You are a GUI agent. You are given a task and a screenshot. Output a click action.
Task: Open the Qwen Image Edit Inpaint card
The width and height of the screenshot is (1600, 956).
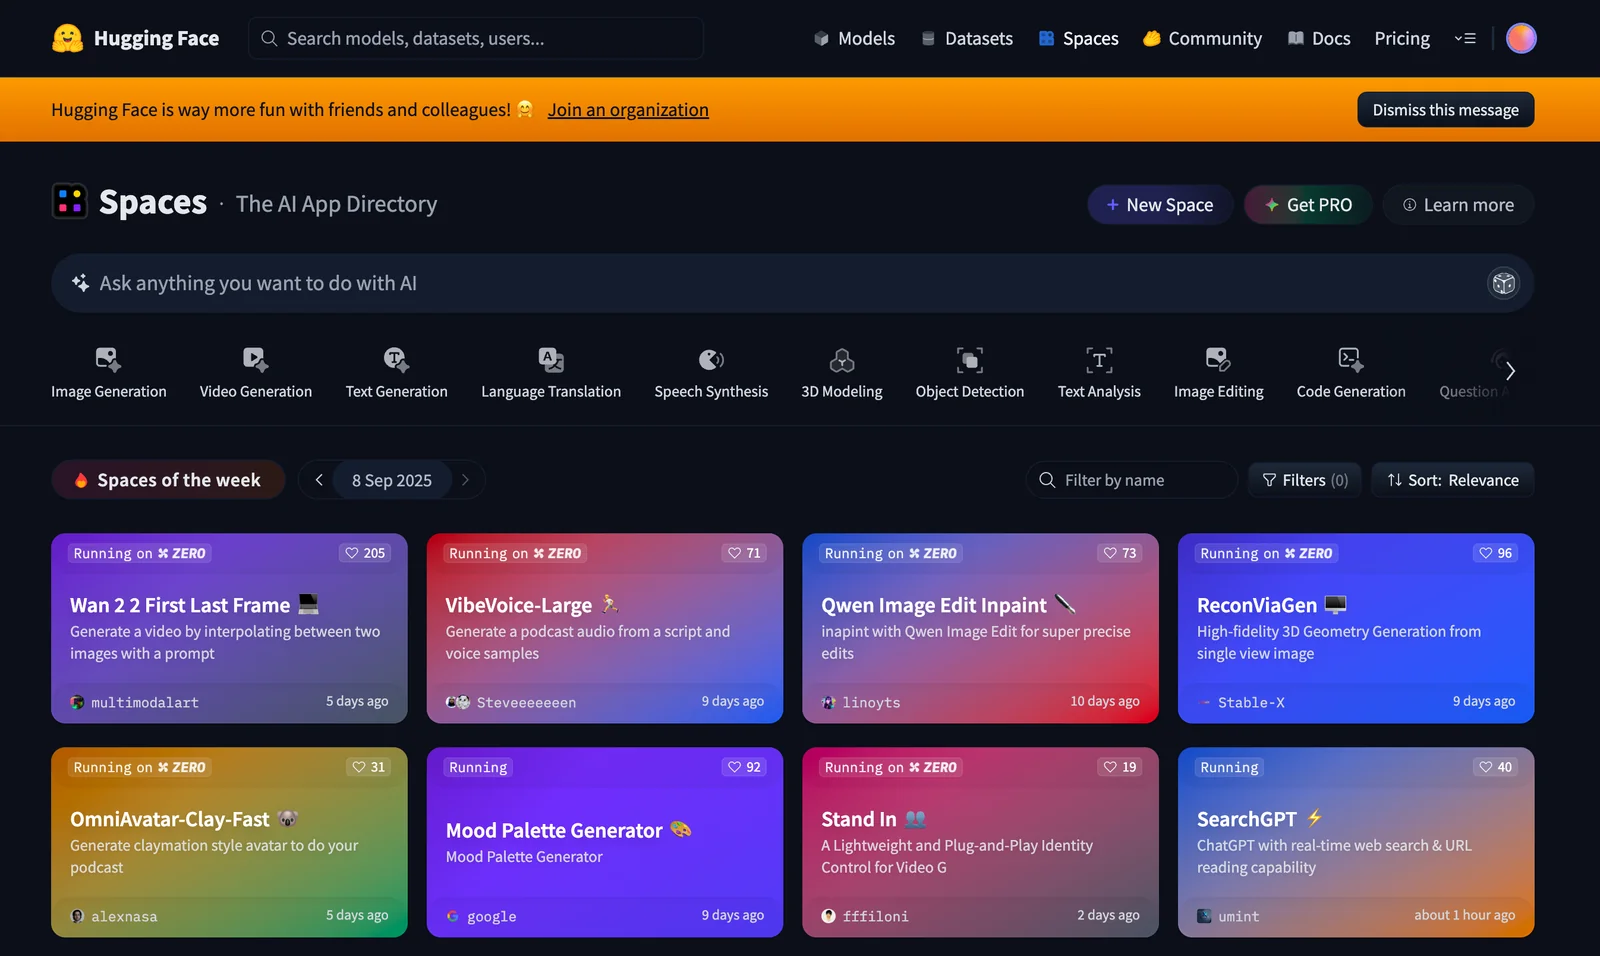coord(980,628)
